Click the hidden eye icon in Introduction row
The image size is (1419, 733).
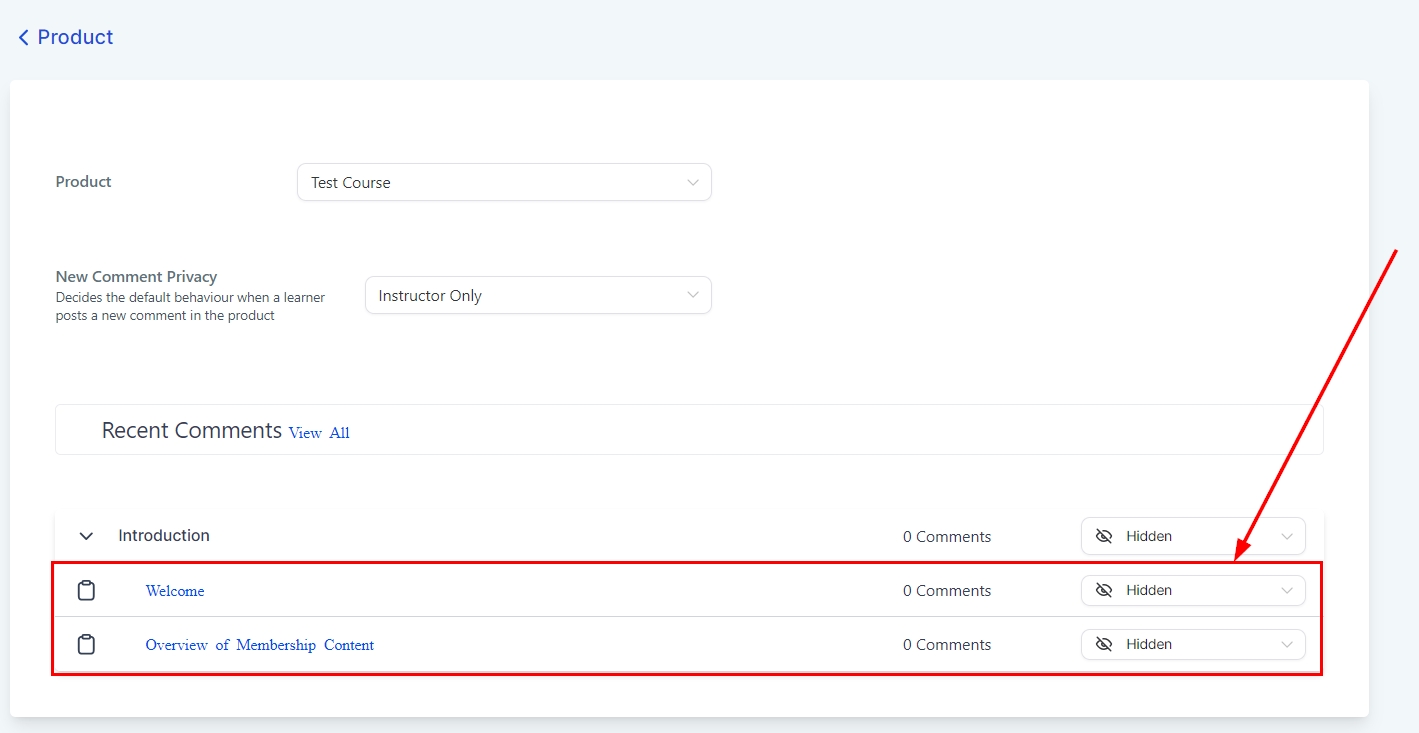click(x=1104, y=536)
